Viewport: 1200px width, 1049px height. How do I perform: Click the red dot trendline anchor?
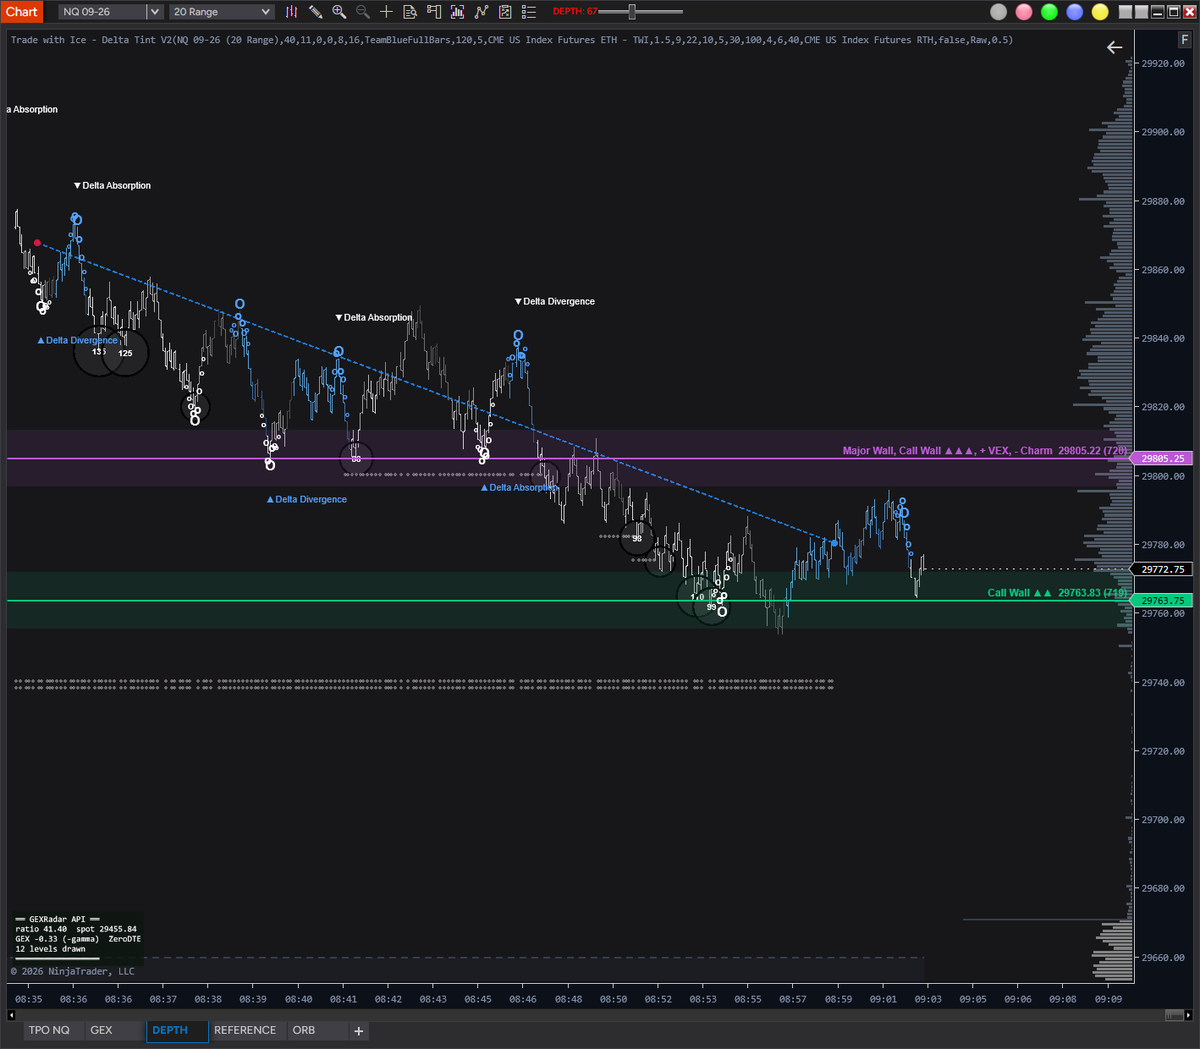37,243
